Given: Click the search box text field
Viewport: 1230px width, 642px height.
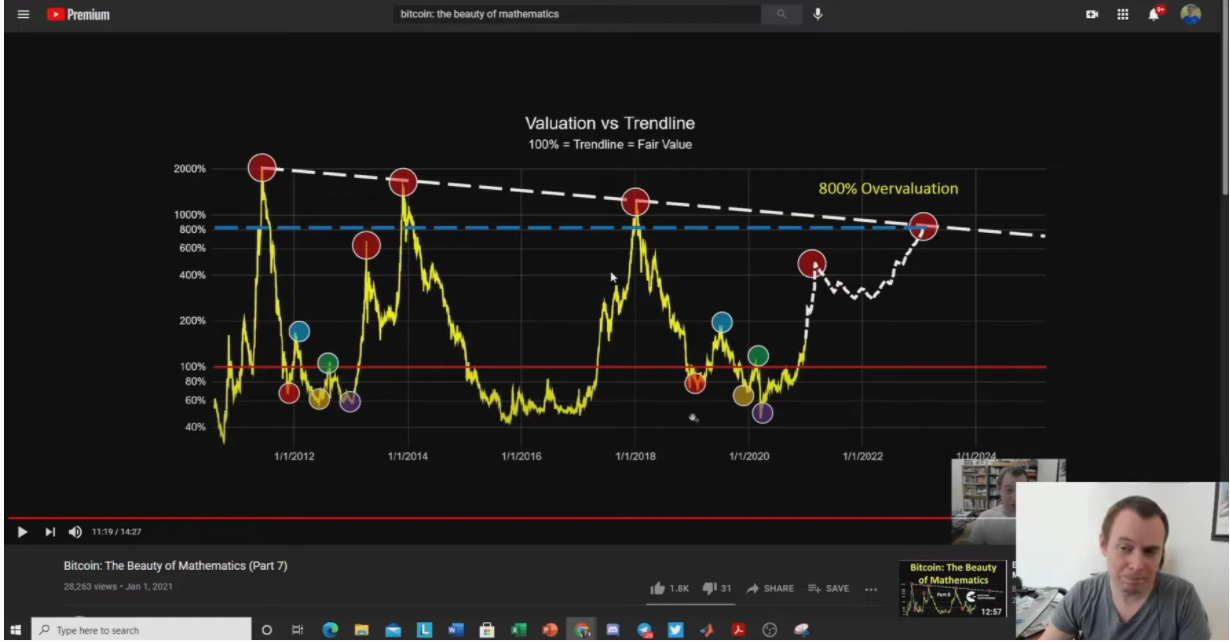Looking at the screenshot, I should (577, 14).
